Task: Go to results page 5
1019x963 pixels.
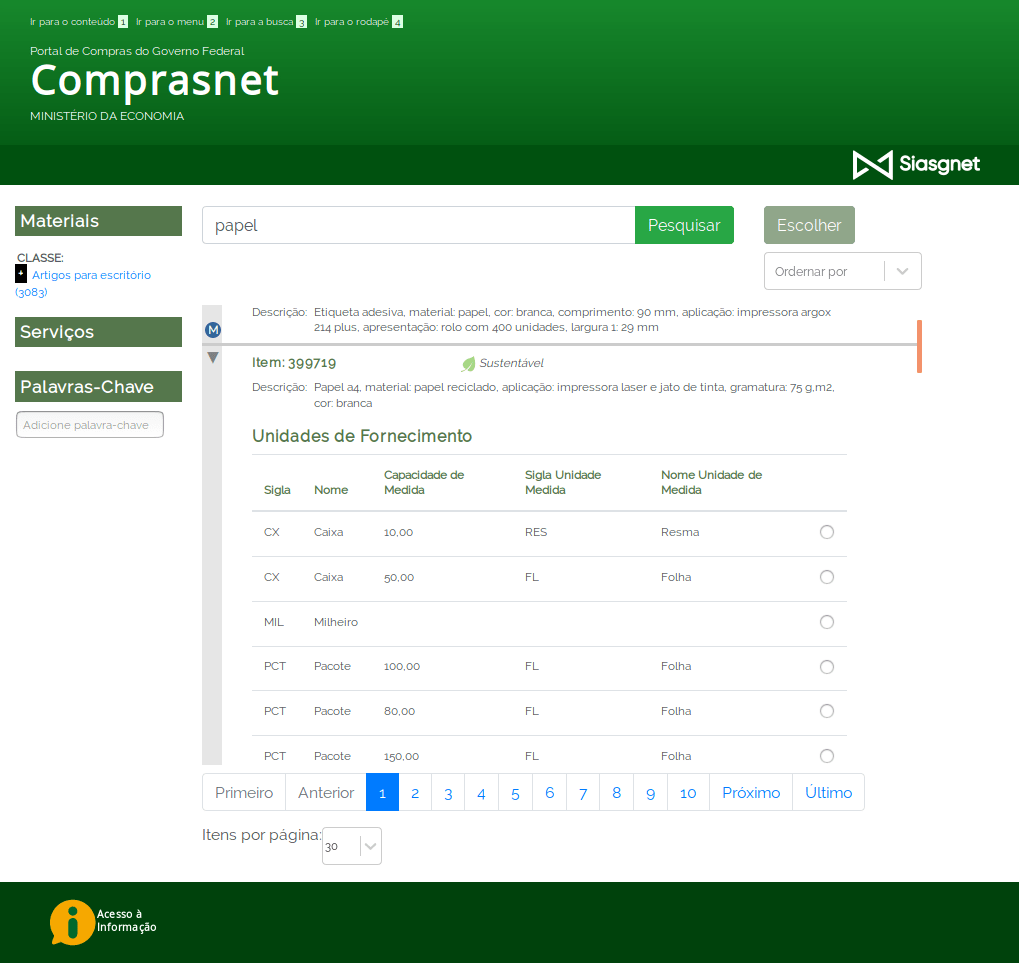Action: (x=515, y=793)
